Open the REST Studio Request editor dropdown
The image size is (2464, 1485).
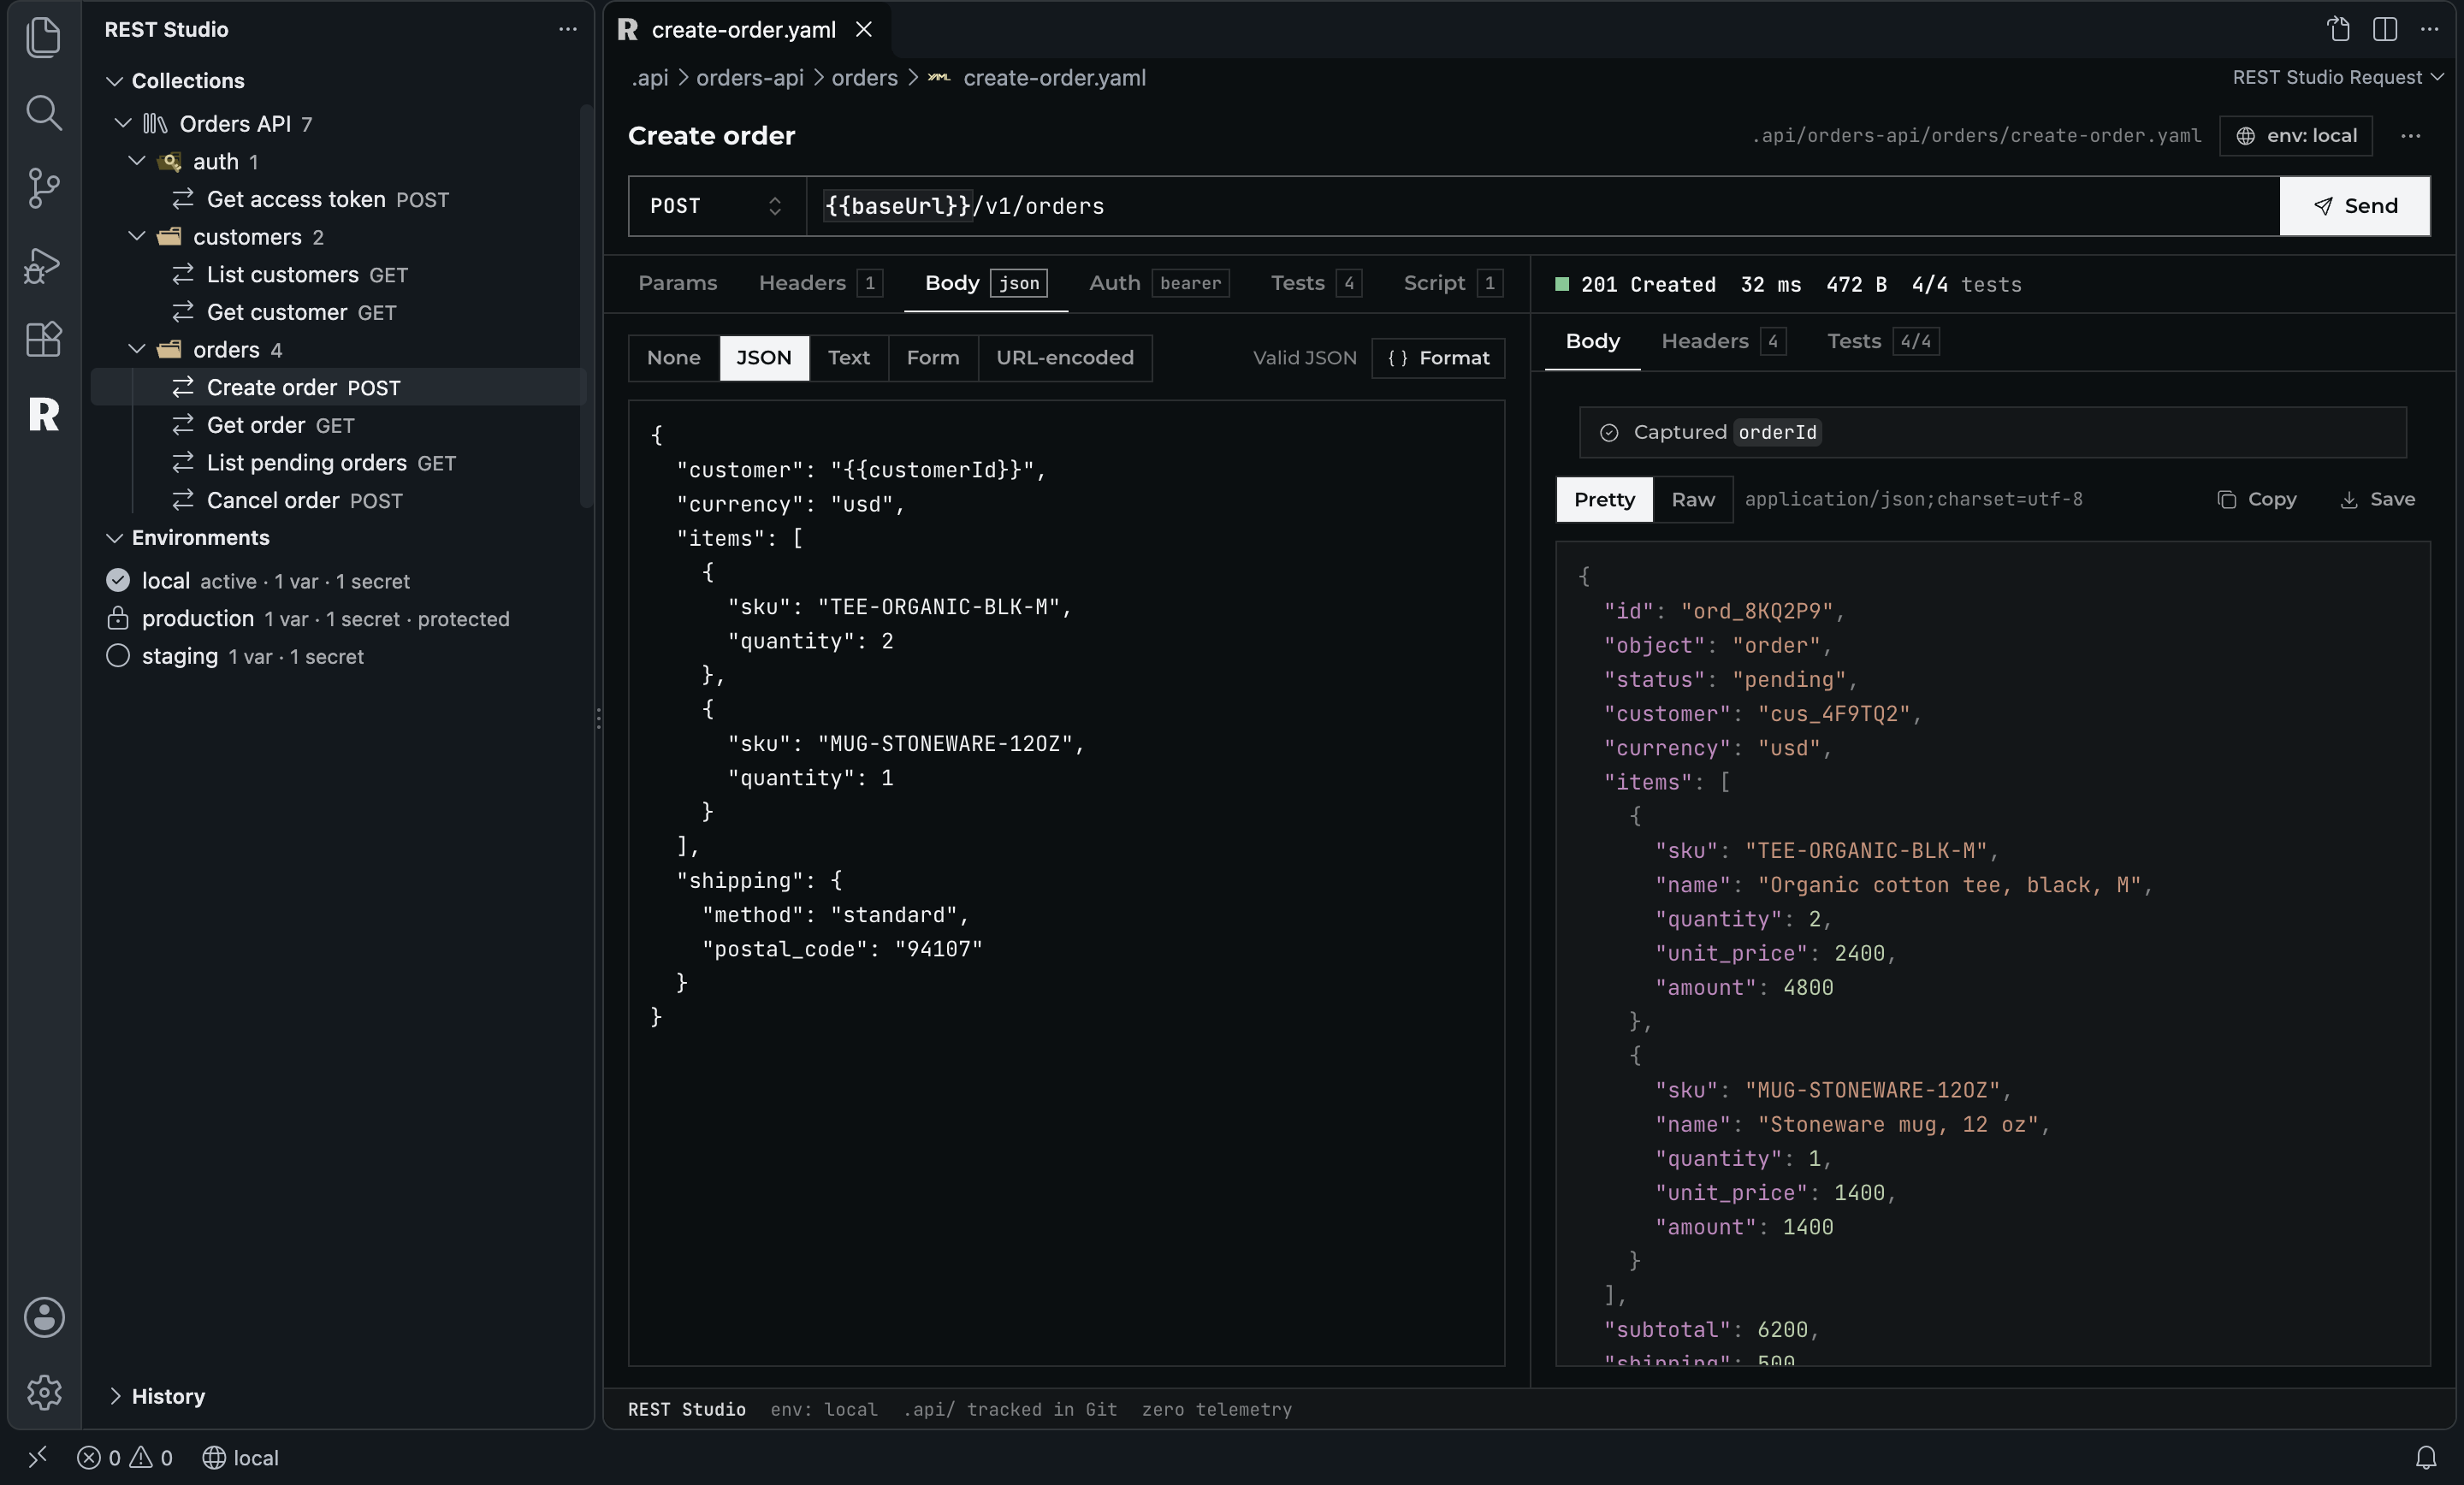pos(2338,77)
